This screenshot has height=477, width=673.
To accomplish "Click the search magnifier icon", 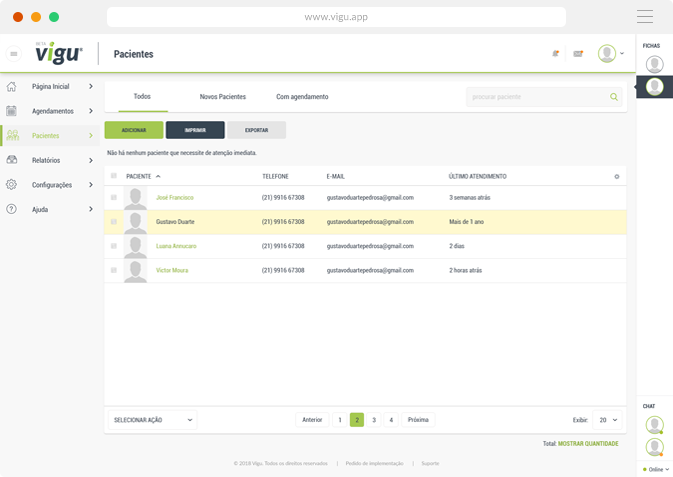I will (x=614, y=97).
